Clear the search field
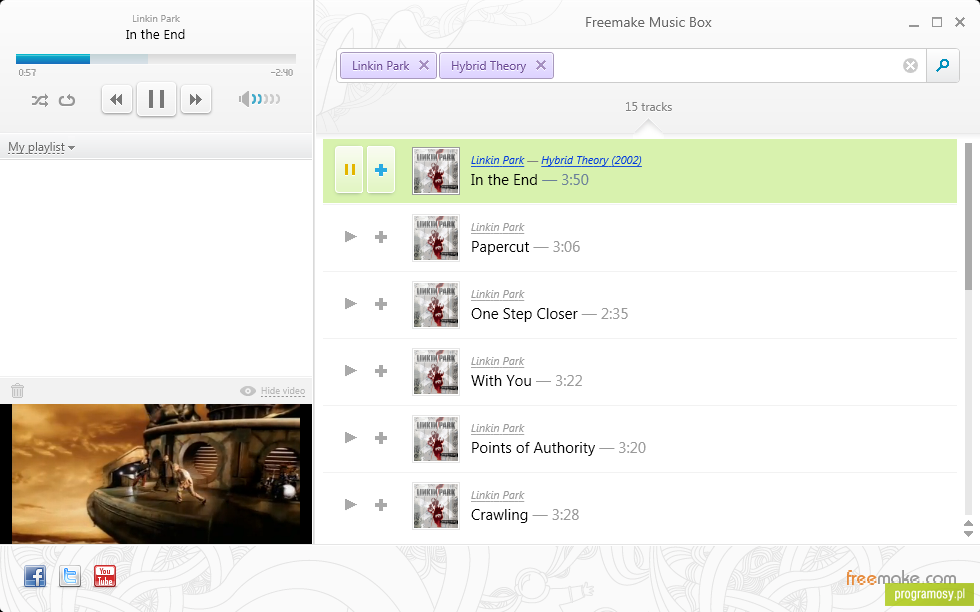 point(910,65)
